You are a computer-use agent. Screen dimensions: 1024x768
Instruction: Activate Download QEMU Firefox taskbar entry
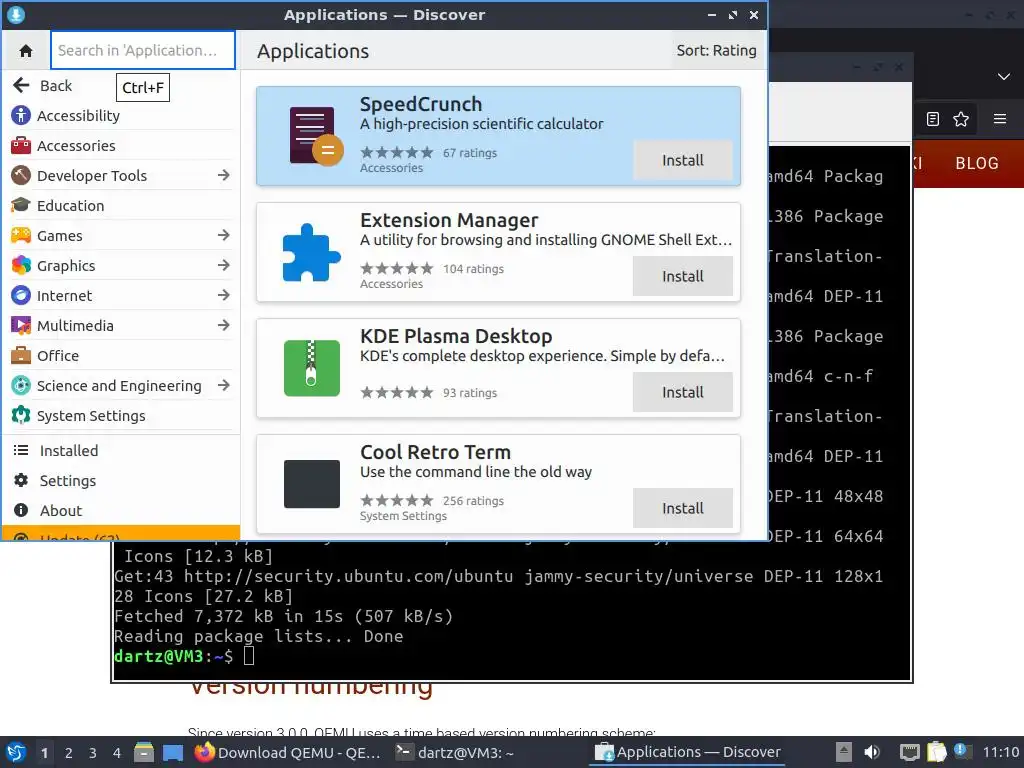[287, 752]
